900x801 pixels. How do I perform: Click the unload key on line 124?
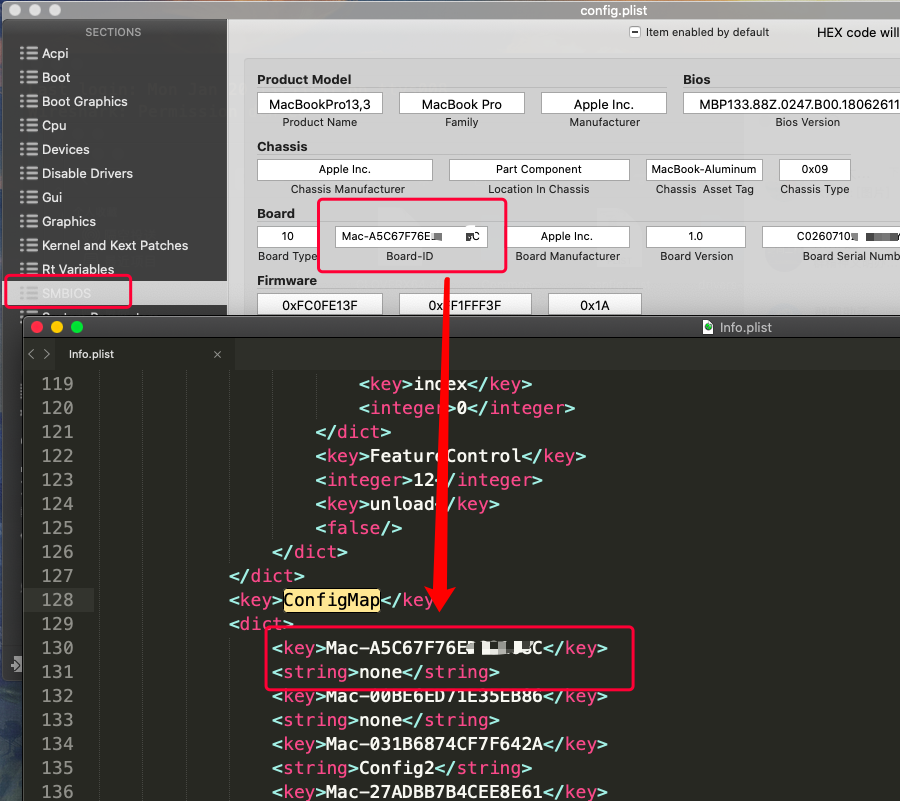(x=402, y=504)
